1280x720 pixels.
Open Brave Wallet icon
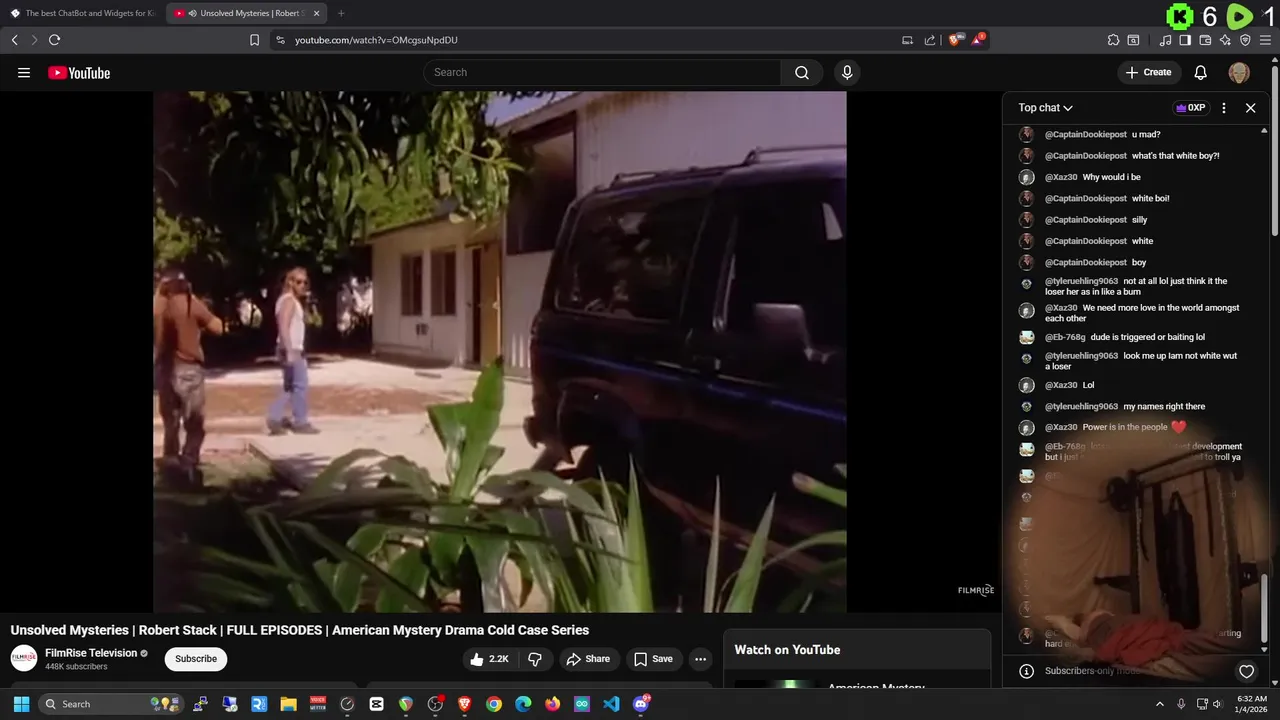click(x=1205, y=40)
